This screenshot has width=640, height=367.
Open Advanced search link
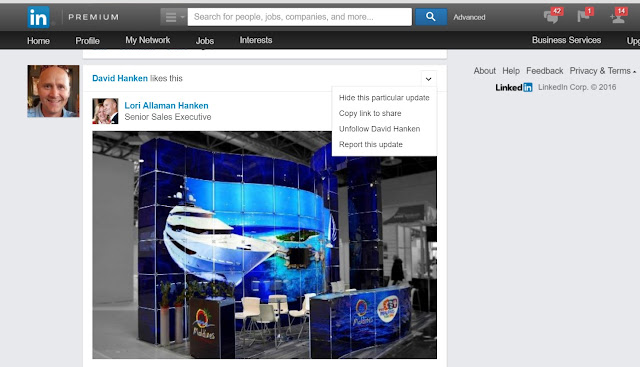click(469, 17)
